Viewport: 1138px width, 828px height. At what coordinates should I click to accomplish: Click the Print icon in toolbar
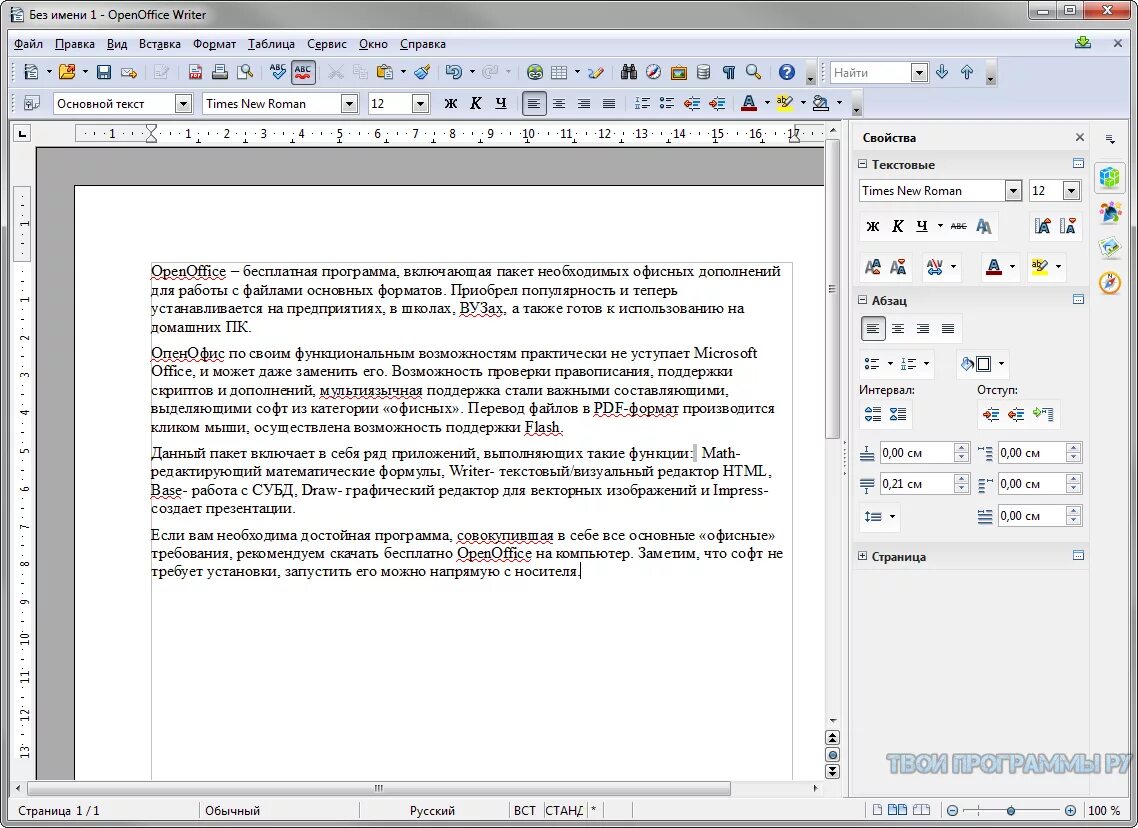[x=220, y=72]
